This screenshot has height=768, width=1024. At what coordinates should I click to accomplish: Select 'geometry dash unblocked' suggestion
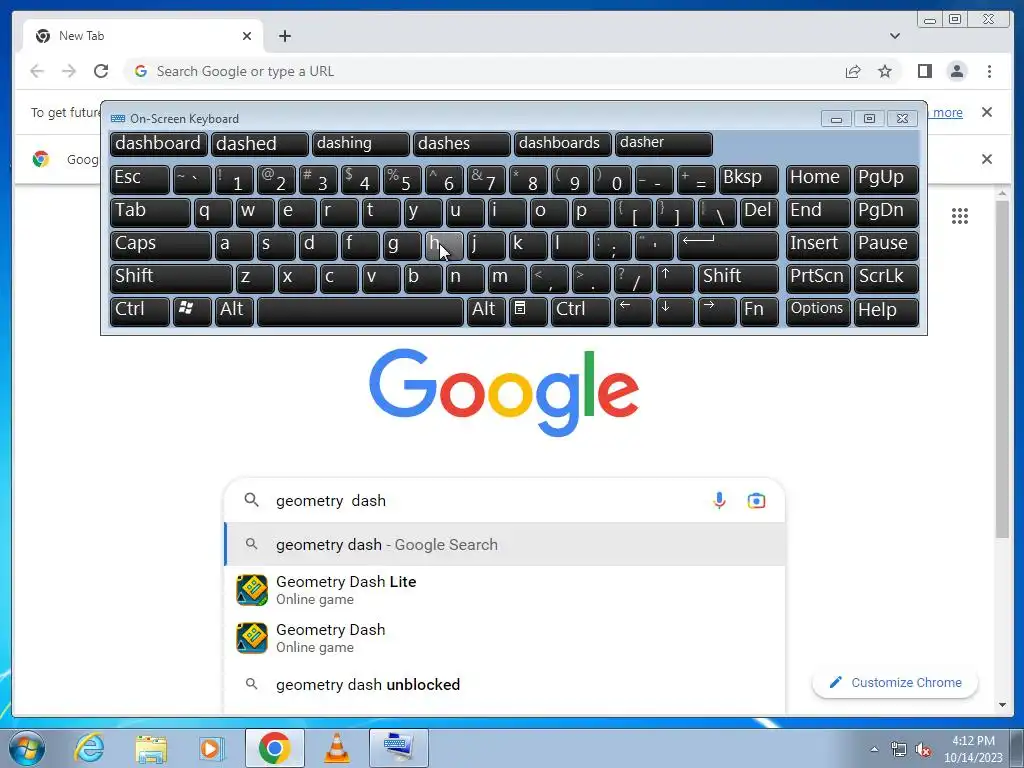pos(505,684)
